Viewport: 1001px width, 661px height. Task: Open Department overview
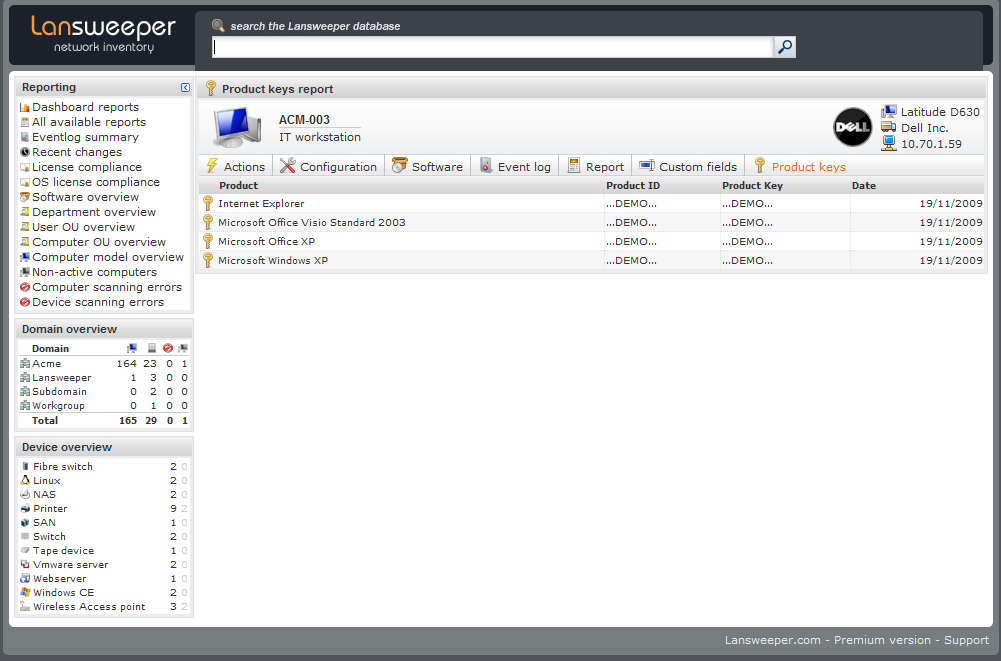click(94, 212)
